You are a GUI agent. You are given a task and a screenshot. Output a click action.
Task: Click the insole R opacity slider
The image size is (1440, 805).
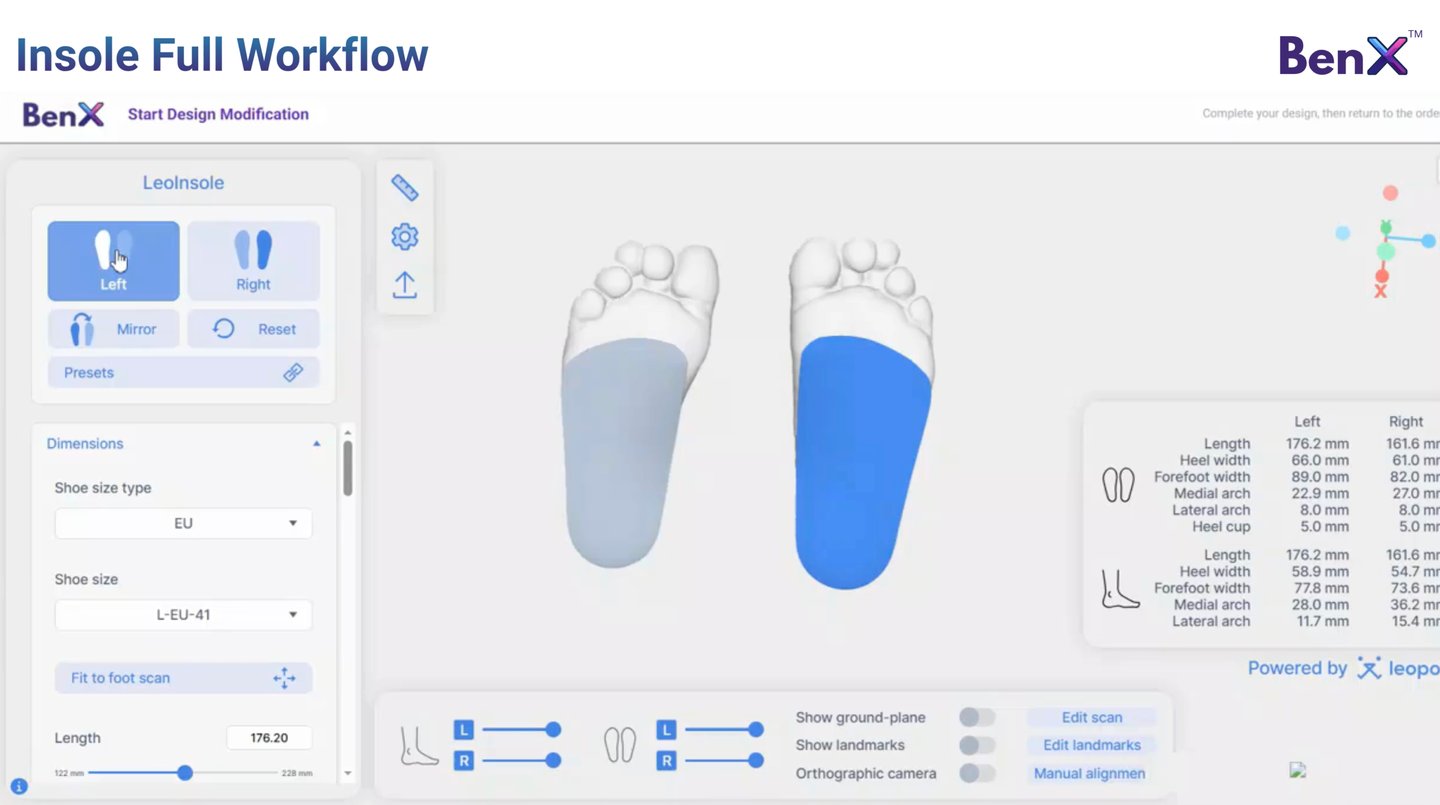click(x=724, y=761)
